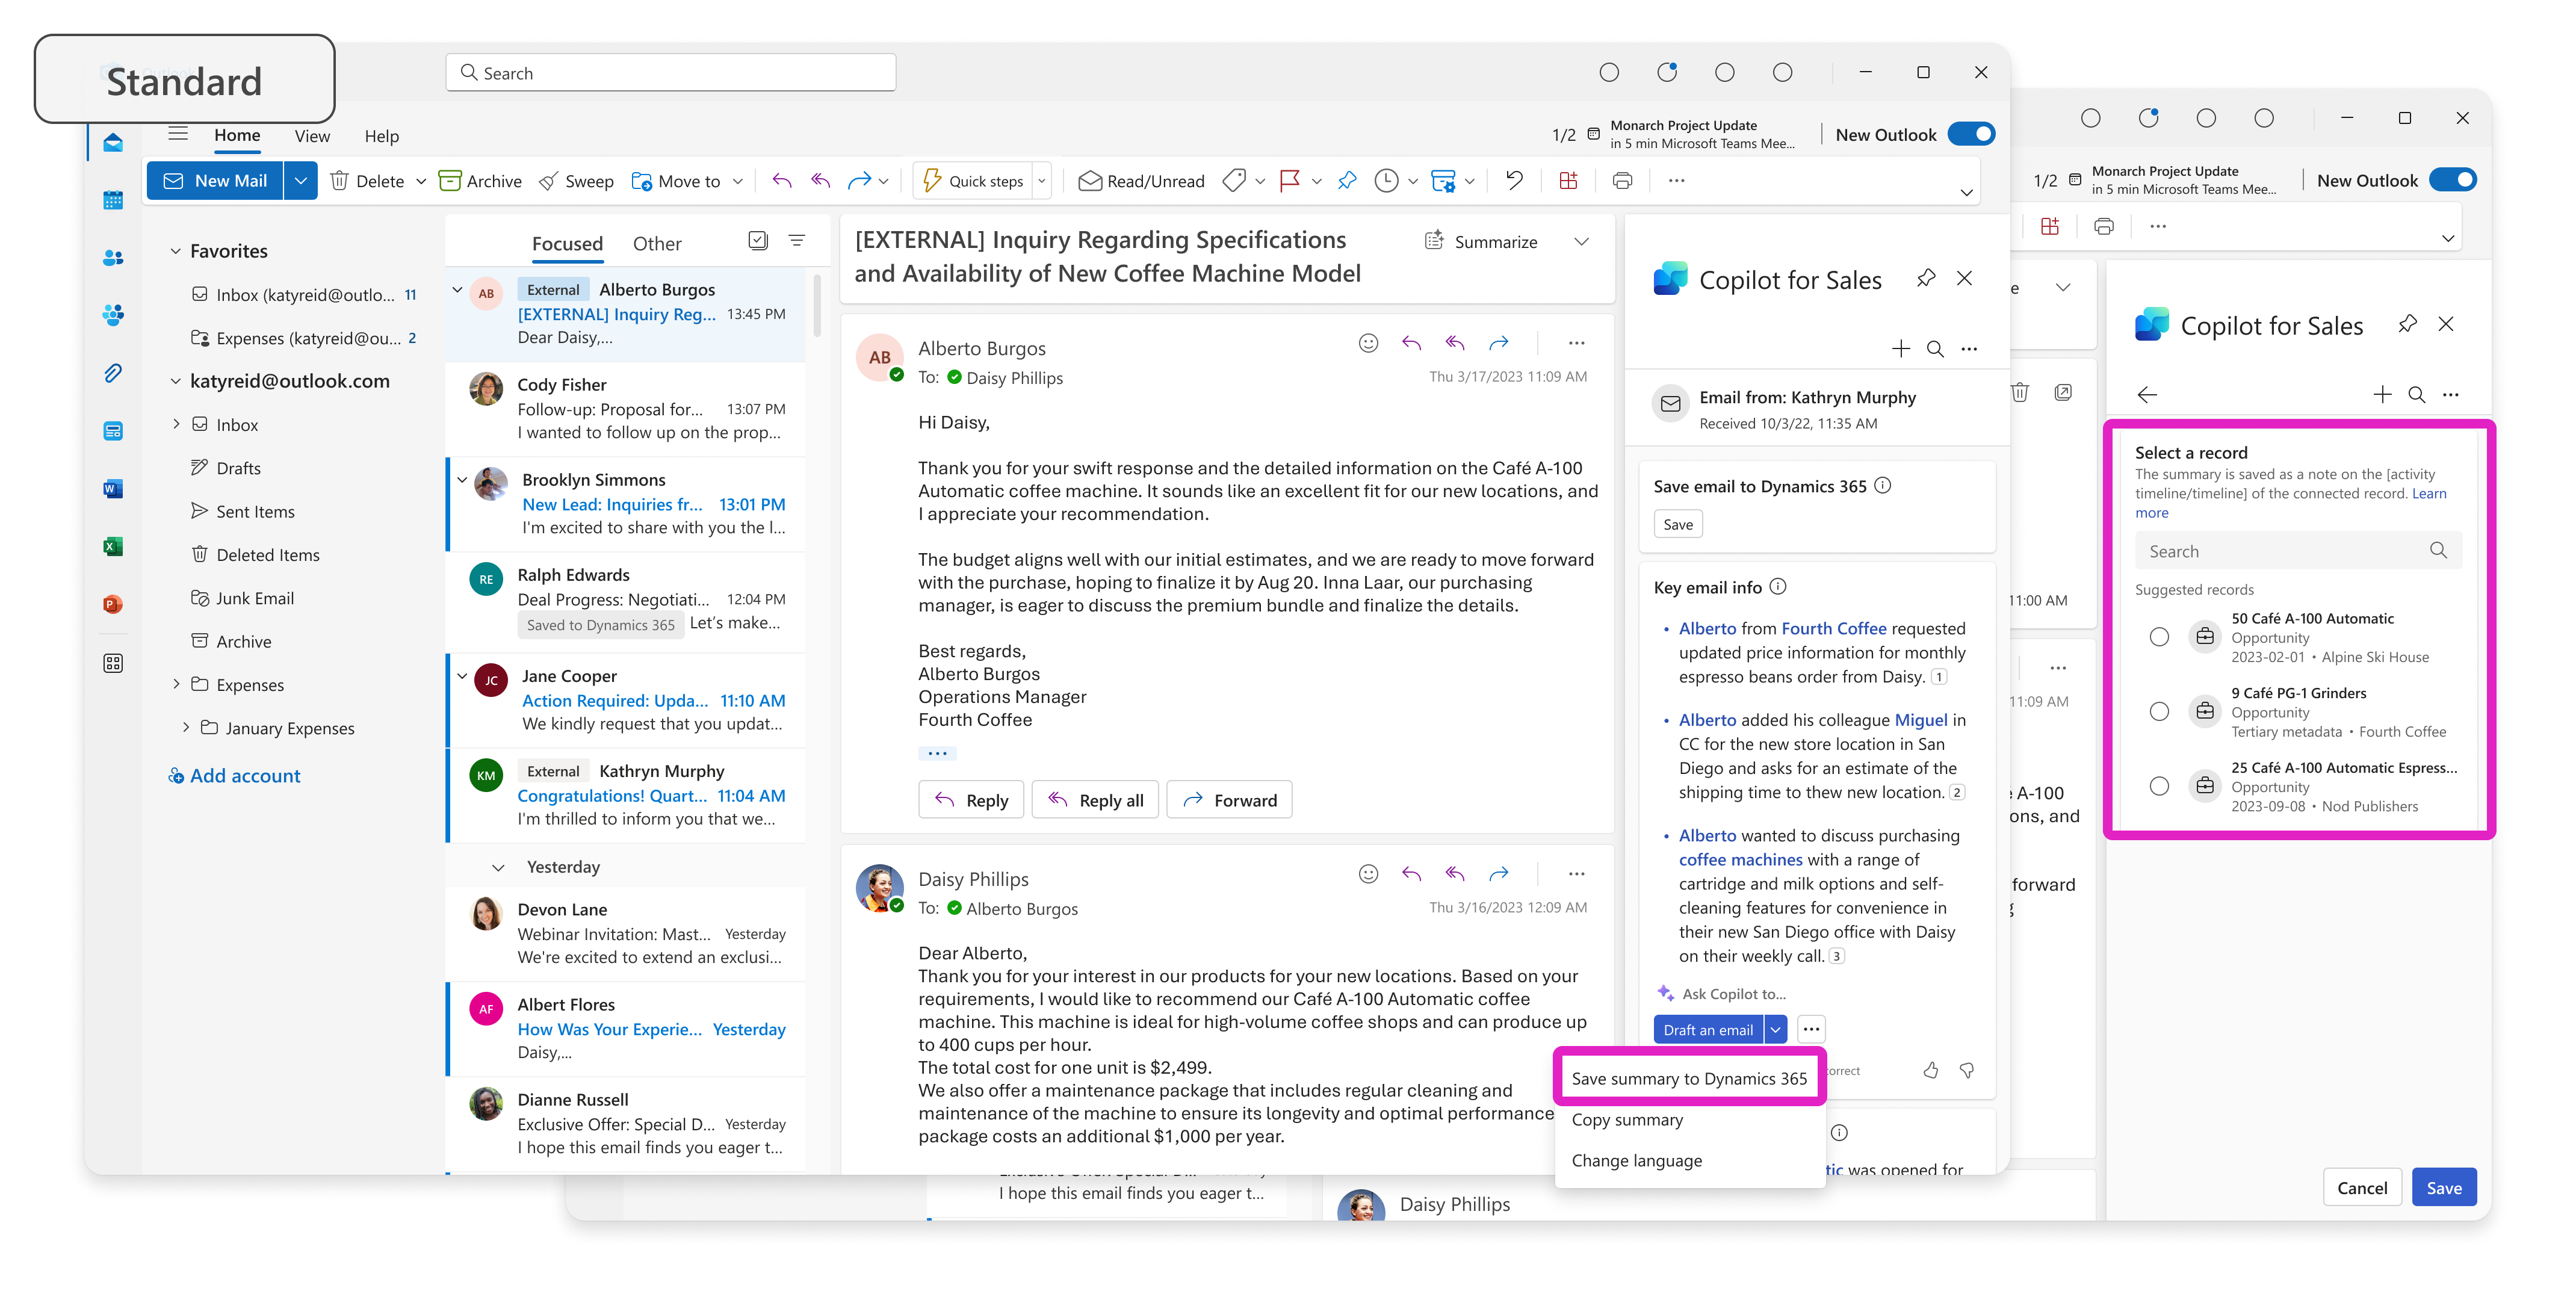Select the 9 Café PG-1 Grinders radio button
Viewport: 2576px width, 1300px height.
pos(2159,711)
